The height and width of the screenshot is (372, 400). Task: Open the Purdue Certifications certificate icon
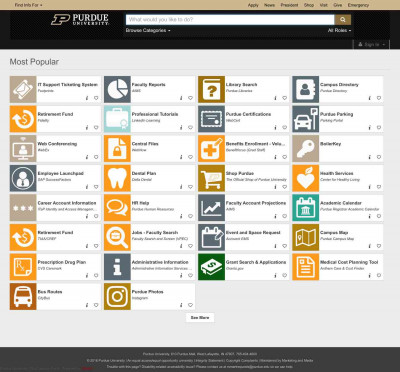tap(211, 119)
